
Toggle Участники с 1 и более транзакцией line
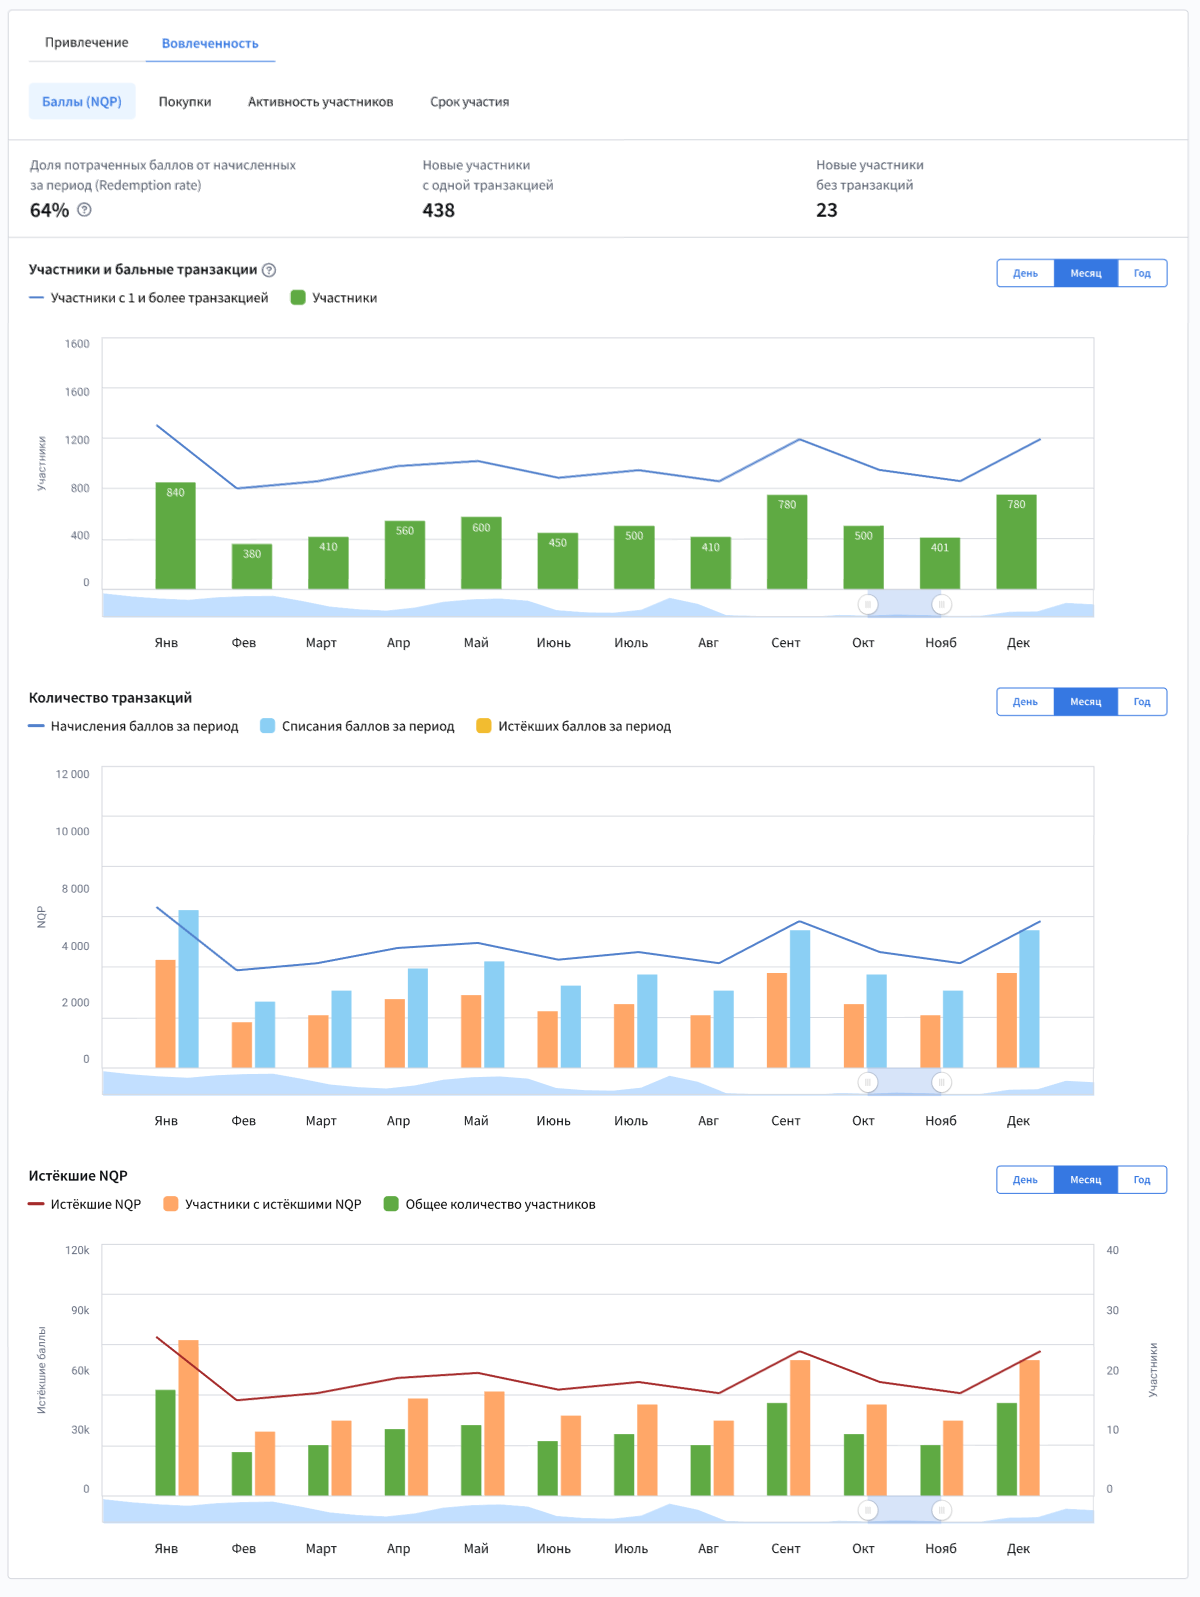click(x=149, y=298)
